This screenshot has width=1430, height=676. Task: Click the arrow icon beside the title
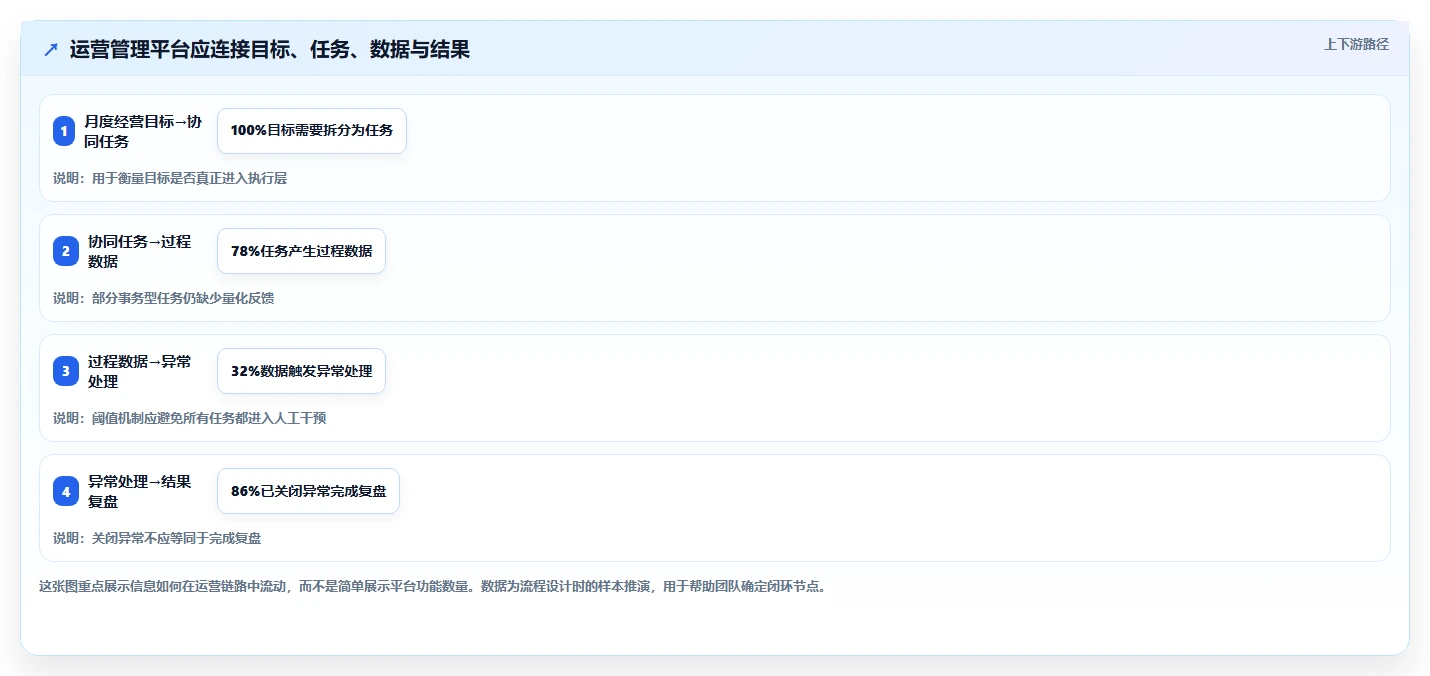[51, 49]
